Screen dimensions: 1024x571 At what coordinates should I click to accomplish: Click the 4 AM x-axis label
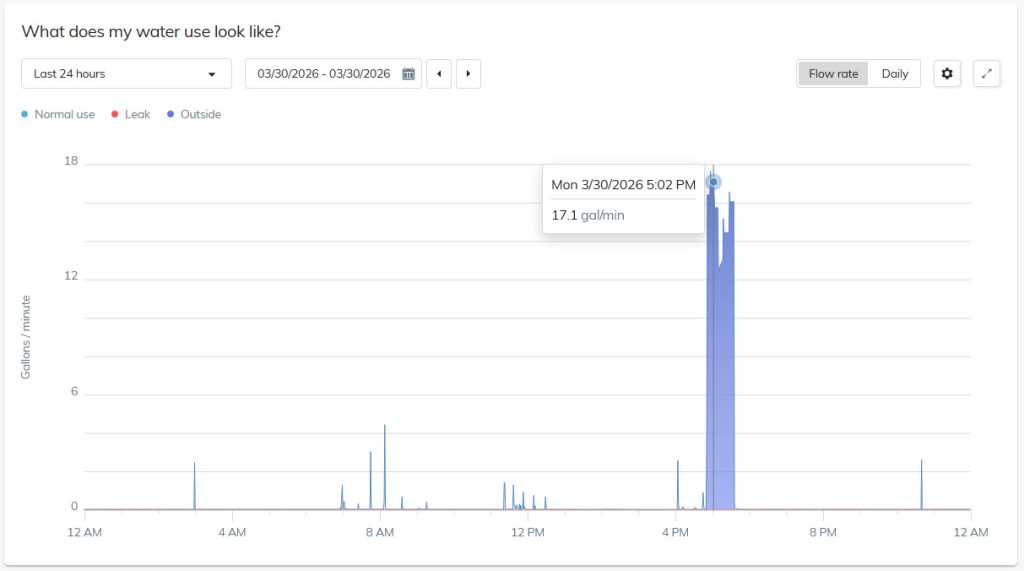(232, 532)
